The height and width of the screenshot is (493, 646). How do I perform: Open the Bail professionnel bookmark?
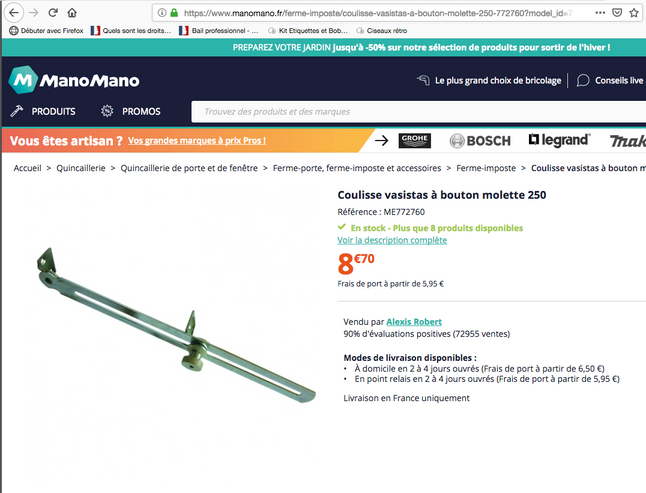tap(219, 30)
